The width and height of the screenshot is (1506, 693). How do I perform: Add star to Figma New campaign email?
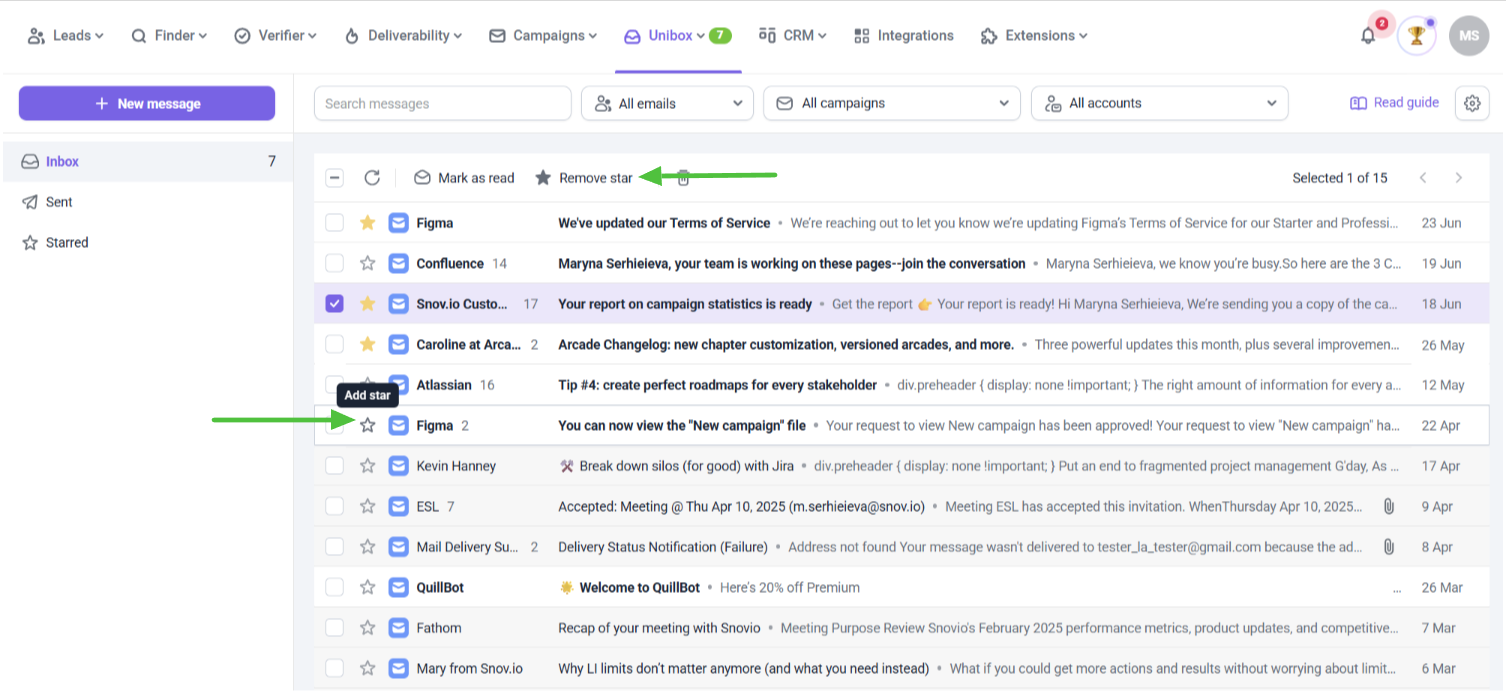tap(367, 425)
